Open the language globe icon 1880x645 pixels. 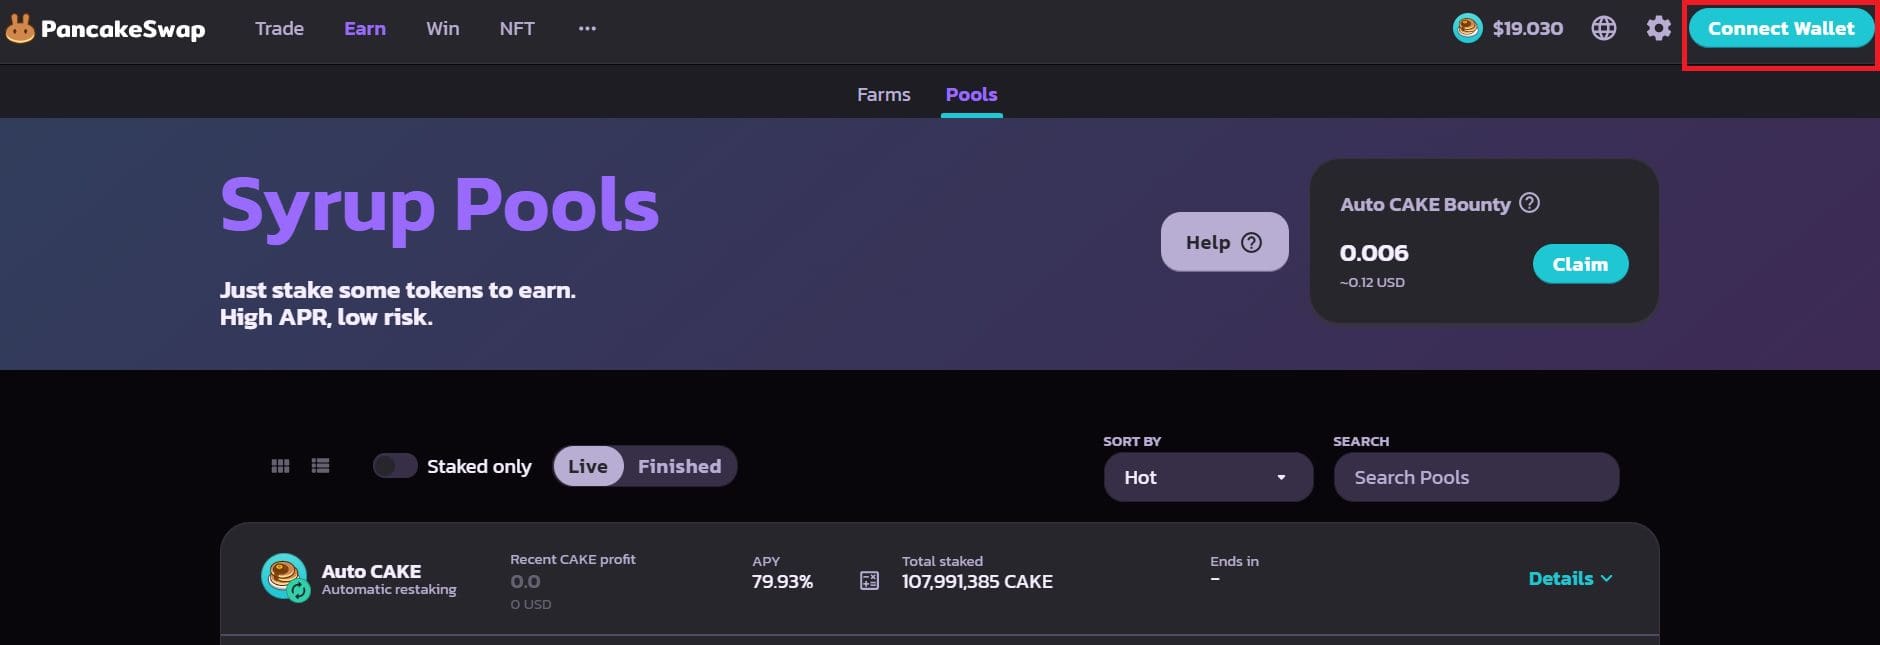click(1604, 28)
